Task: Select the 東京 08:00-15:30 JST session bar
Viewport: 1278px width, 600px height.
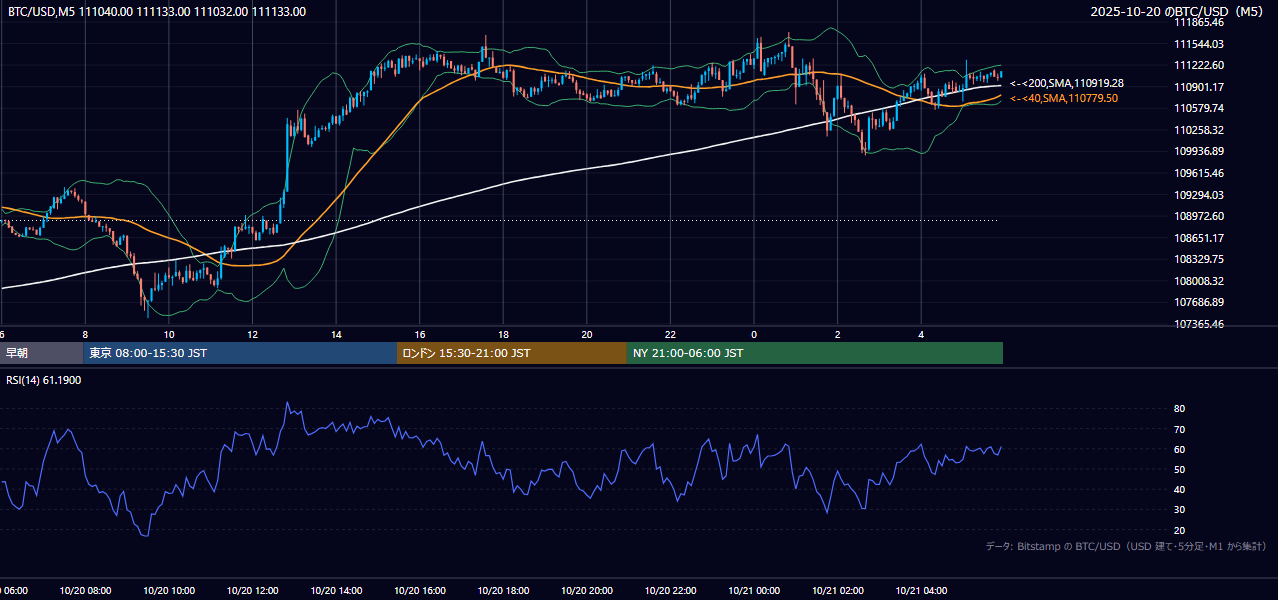Action: pos(240,353)
